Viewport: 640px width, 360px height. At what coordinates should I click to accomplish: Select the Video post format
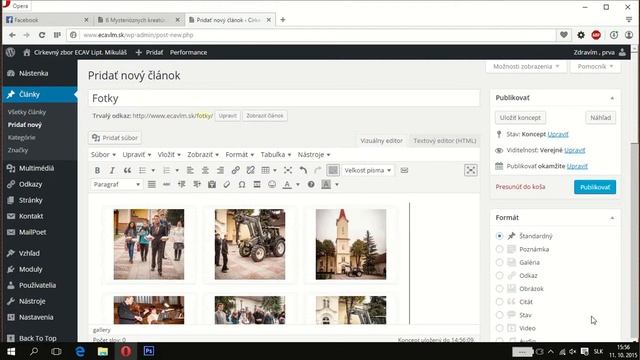click(x=499, y=328)
